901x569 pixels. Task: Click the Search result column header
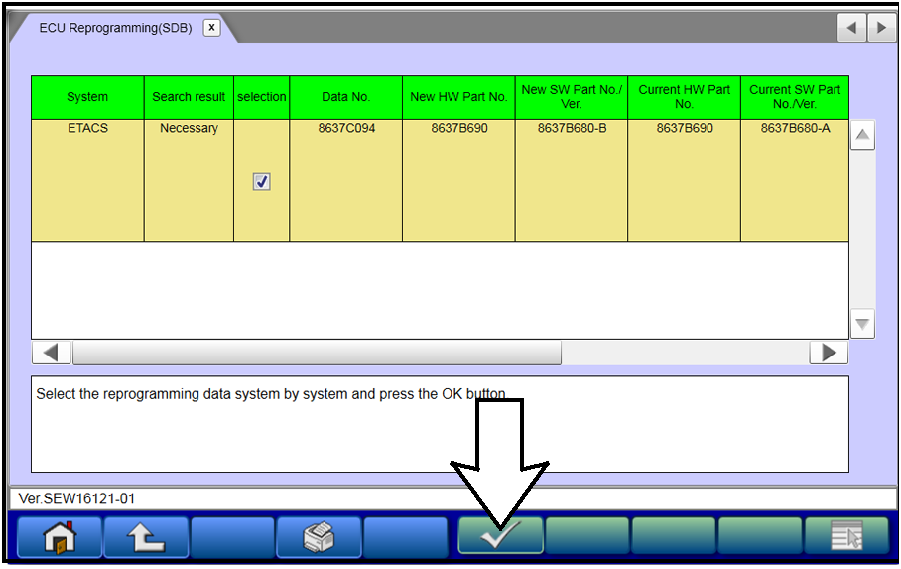coord(189,97)
